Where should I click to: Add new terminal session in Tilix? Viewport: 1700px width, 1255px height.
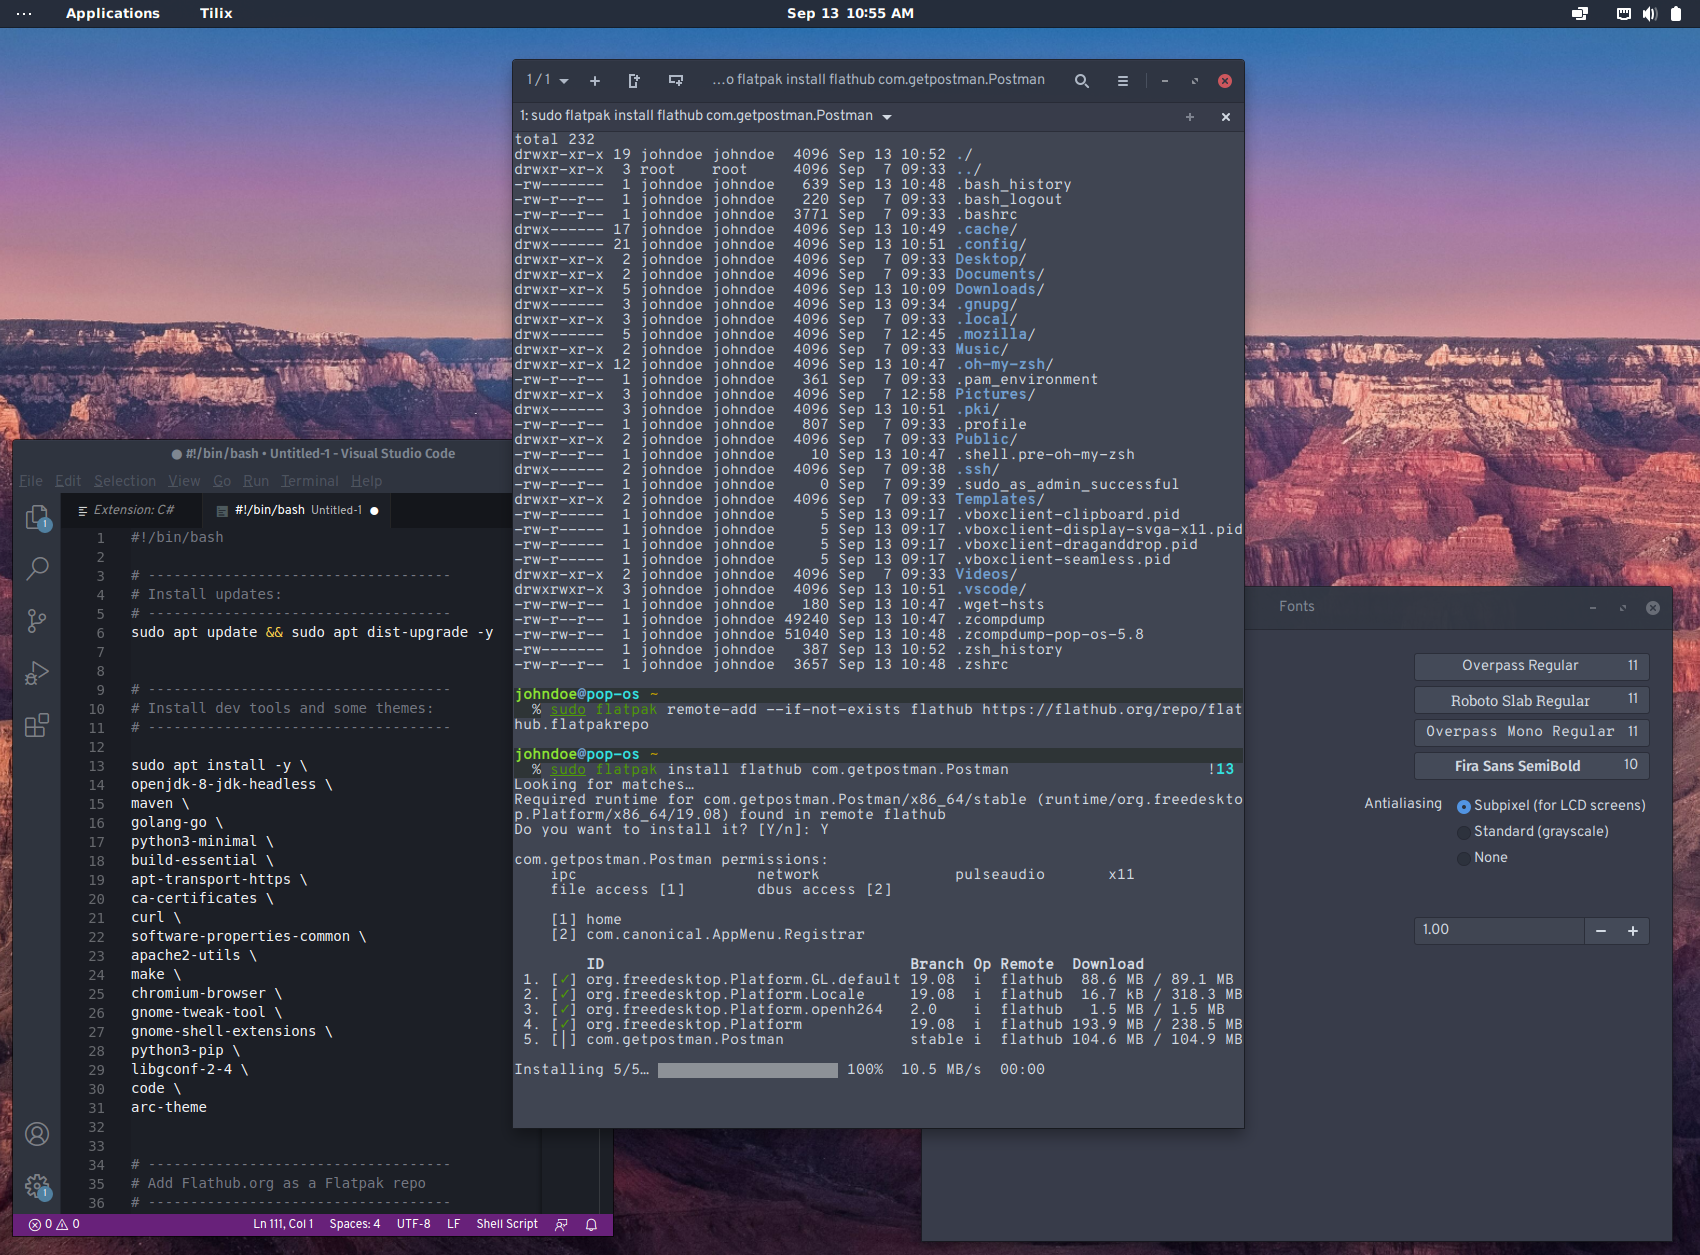[x=595, y=81]
